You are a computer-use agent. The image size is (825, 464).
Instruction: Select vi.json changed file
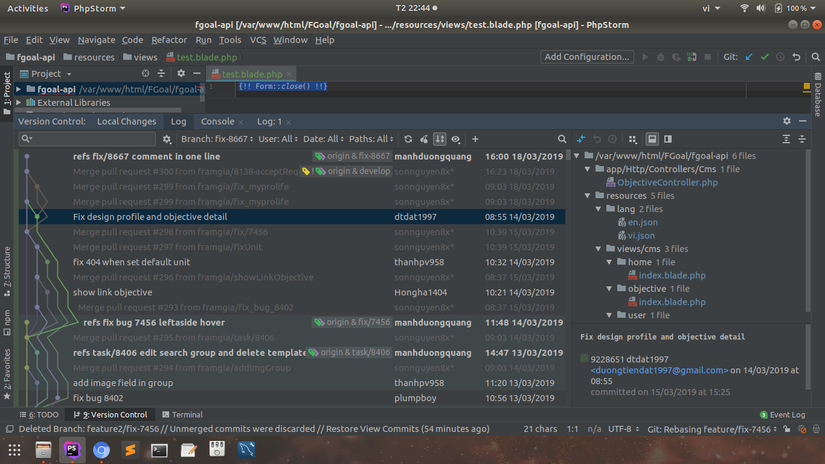641,236
